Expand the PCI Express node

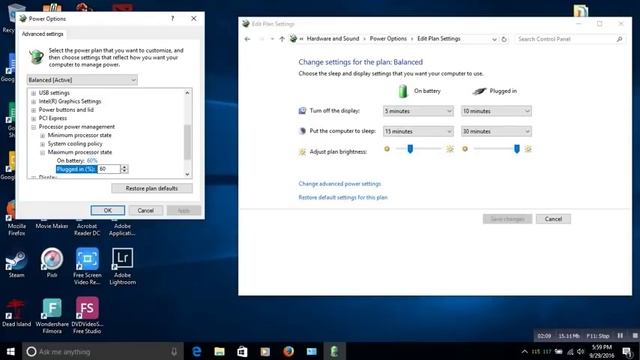33,119
